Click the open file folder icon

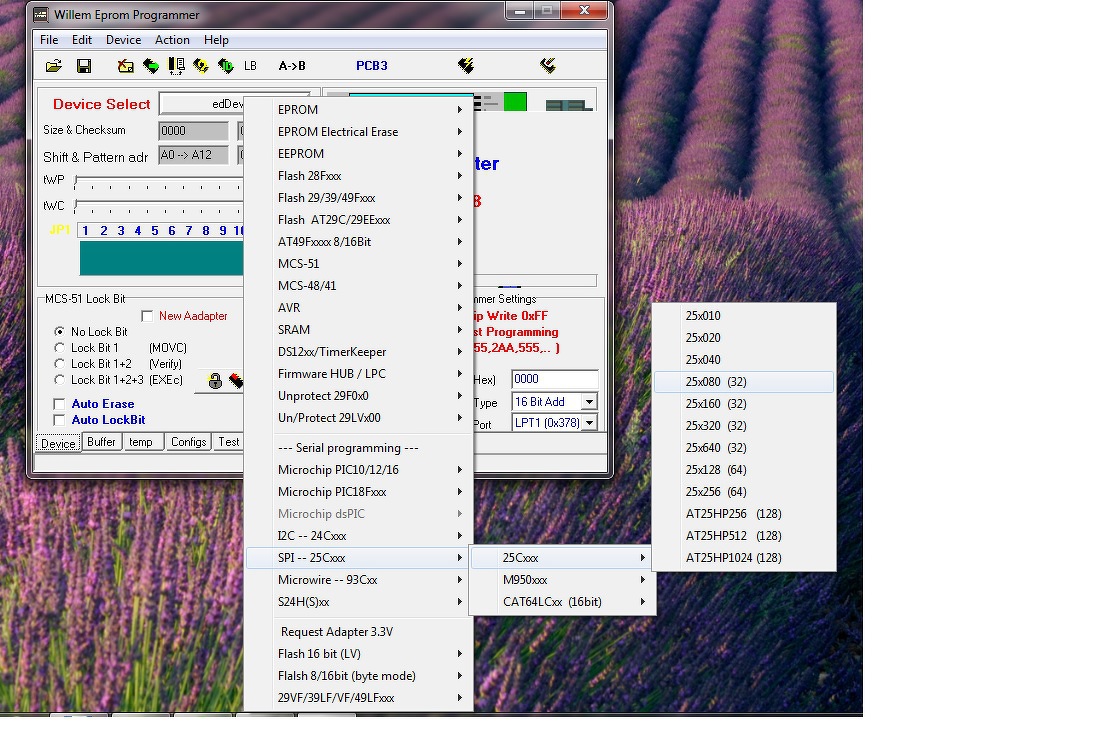[x=53, y=66]
